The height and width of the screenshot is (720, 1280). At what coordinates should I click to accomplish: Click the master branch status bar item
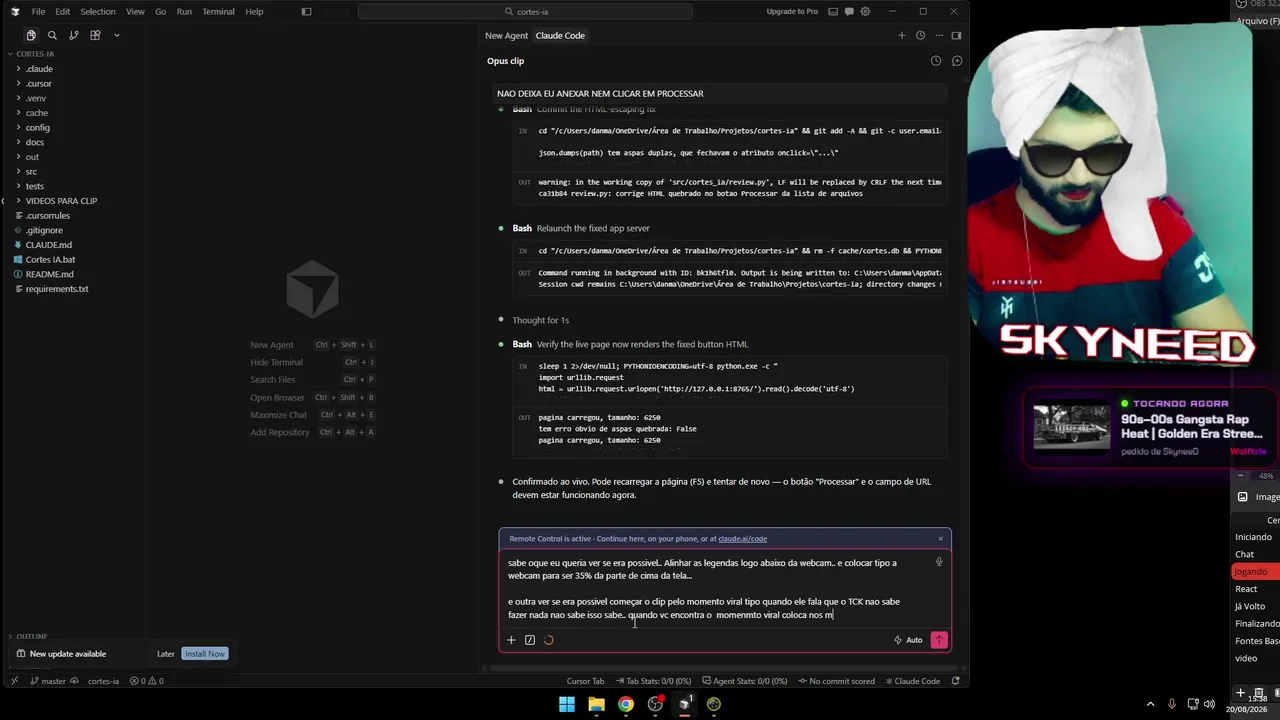coord(48,681)
